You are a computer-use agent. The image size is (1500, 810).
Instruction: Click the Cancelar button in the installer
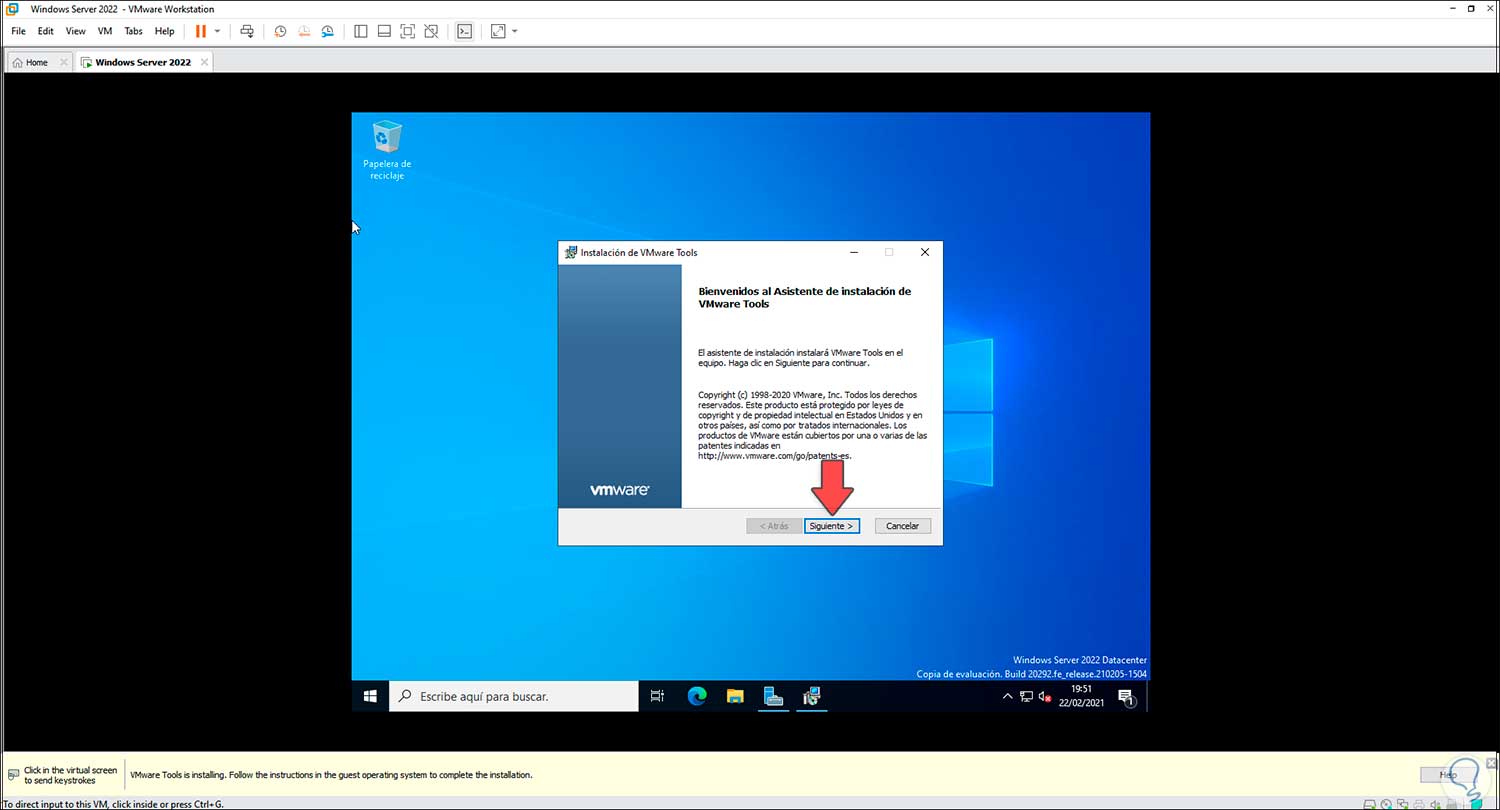903,526
